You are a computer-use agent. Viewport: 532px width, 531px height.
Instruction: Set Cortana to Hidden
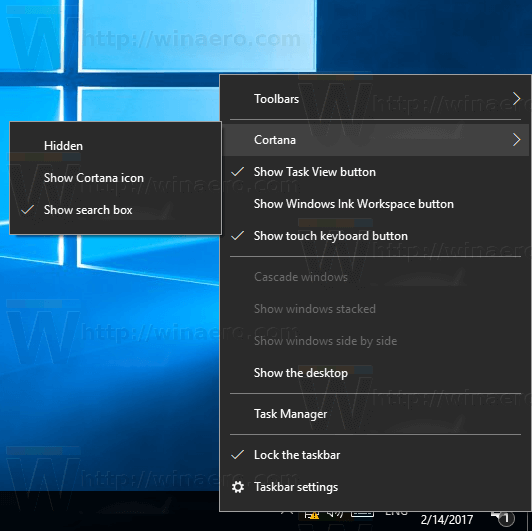click(x=115, y=146)
